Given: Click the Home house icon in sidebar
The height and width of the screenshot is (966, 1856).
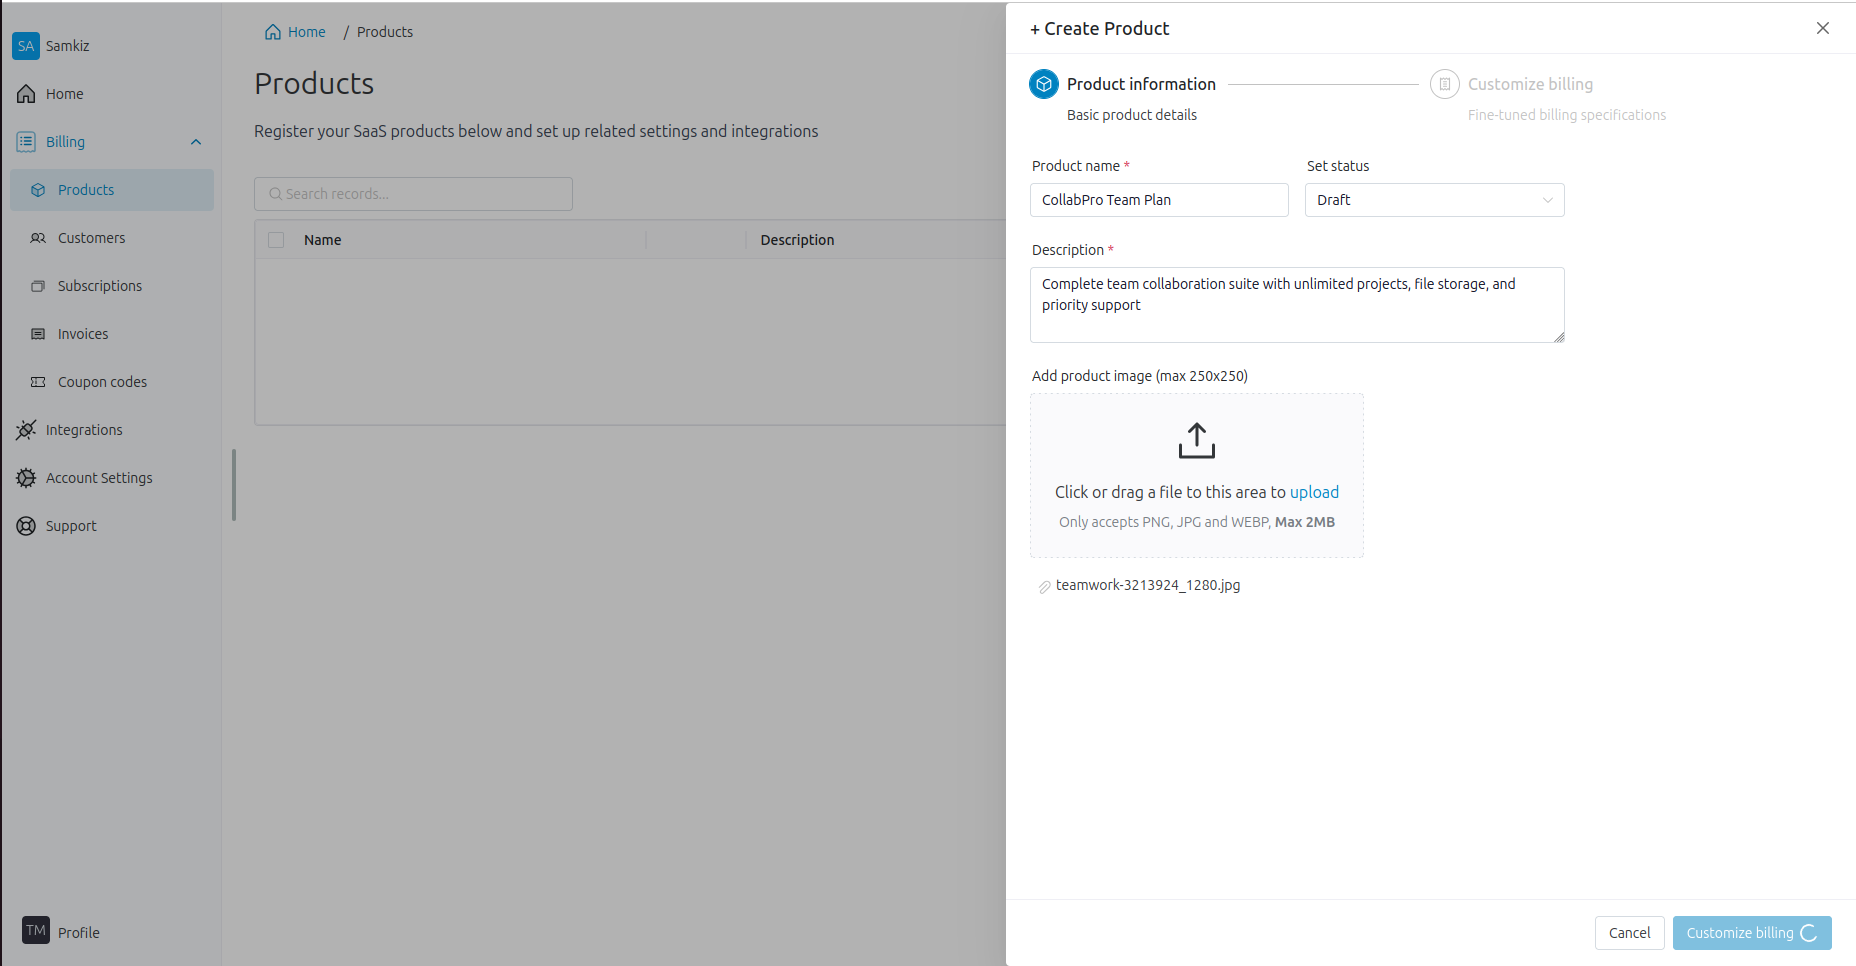Looking at the screenshot, I should tap(26, 94).
